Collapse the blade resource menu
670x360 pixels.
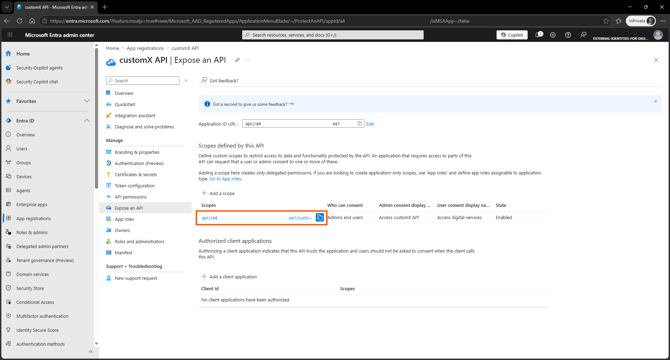click(x=186, y=81)
